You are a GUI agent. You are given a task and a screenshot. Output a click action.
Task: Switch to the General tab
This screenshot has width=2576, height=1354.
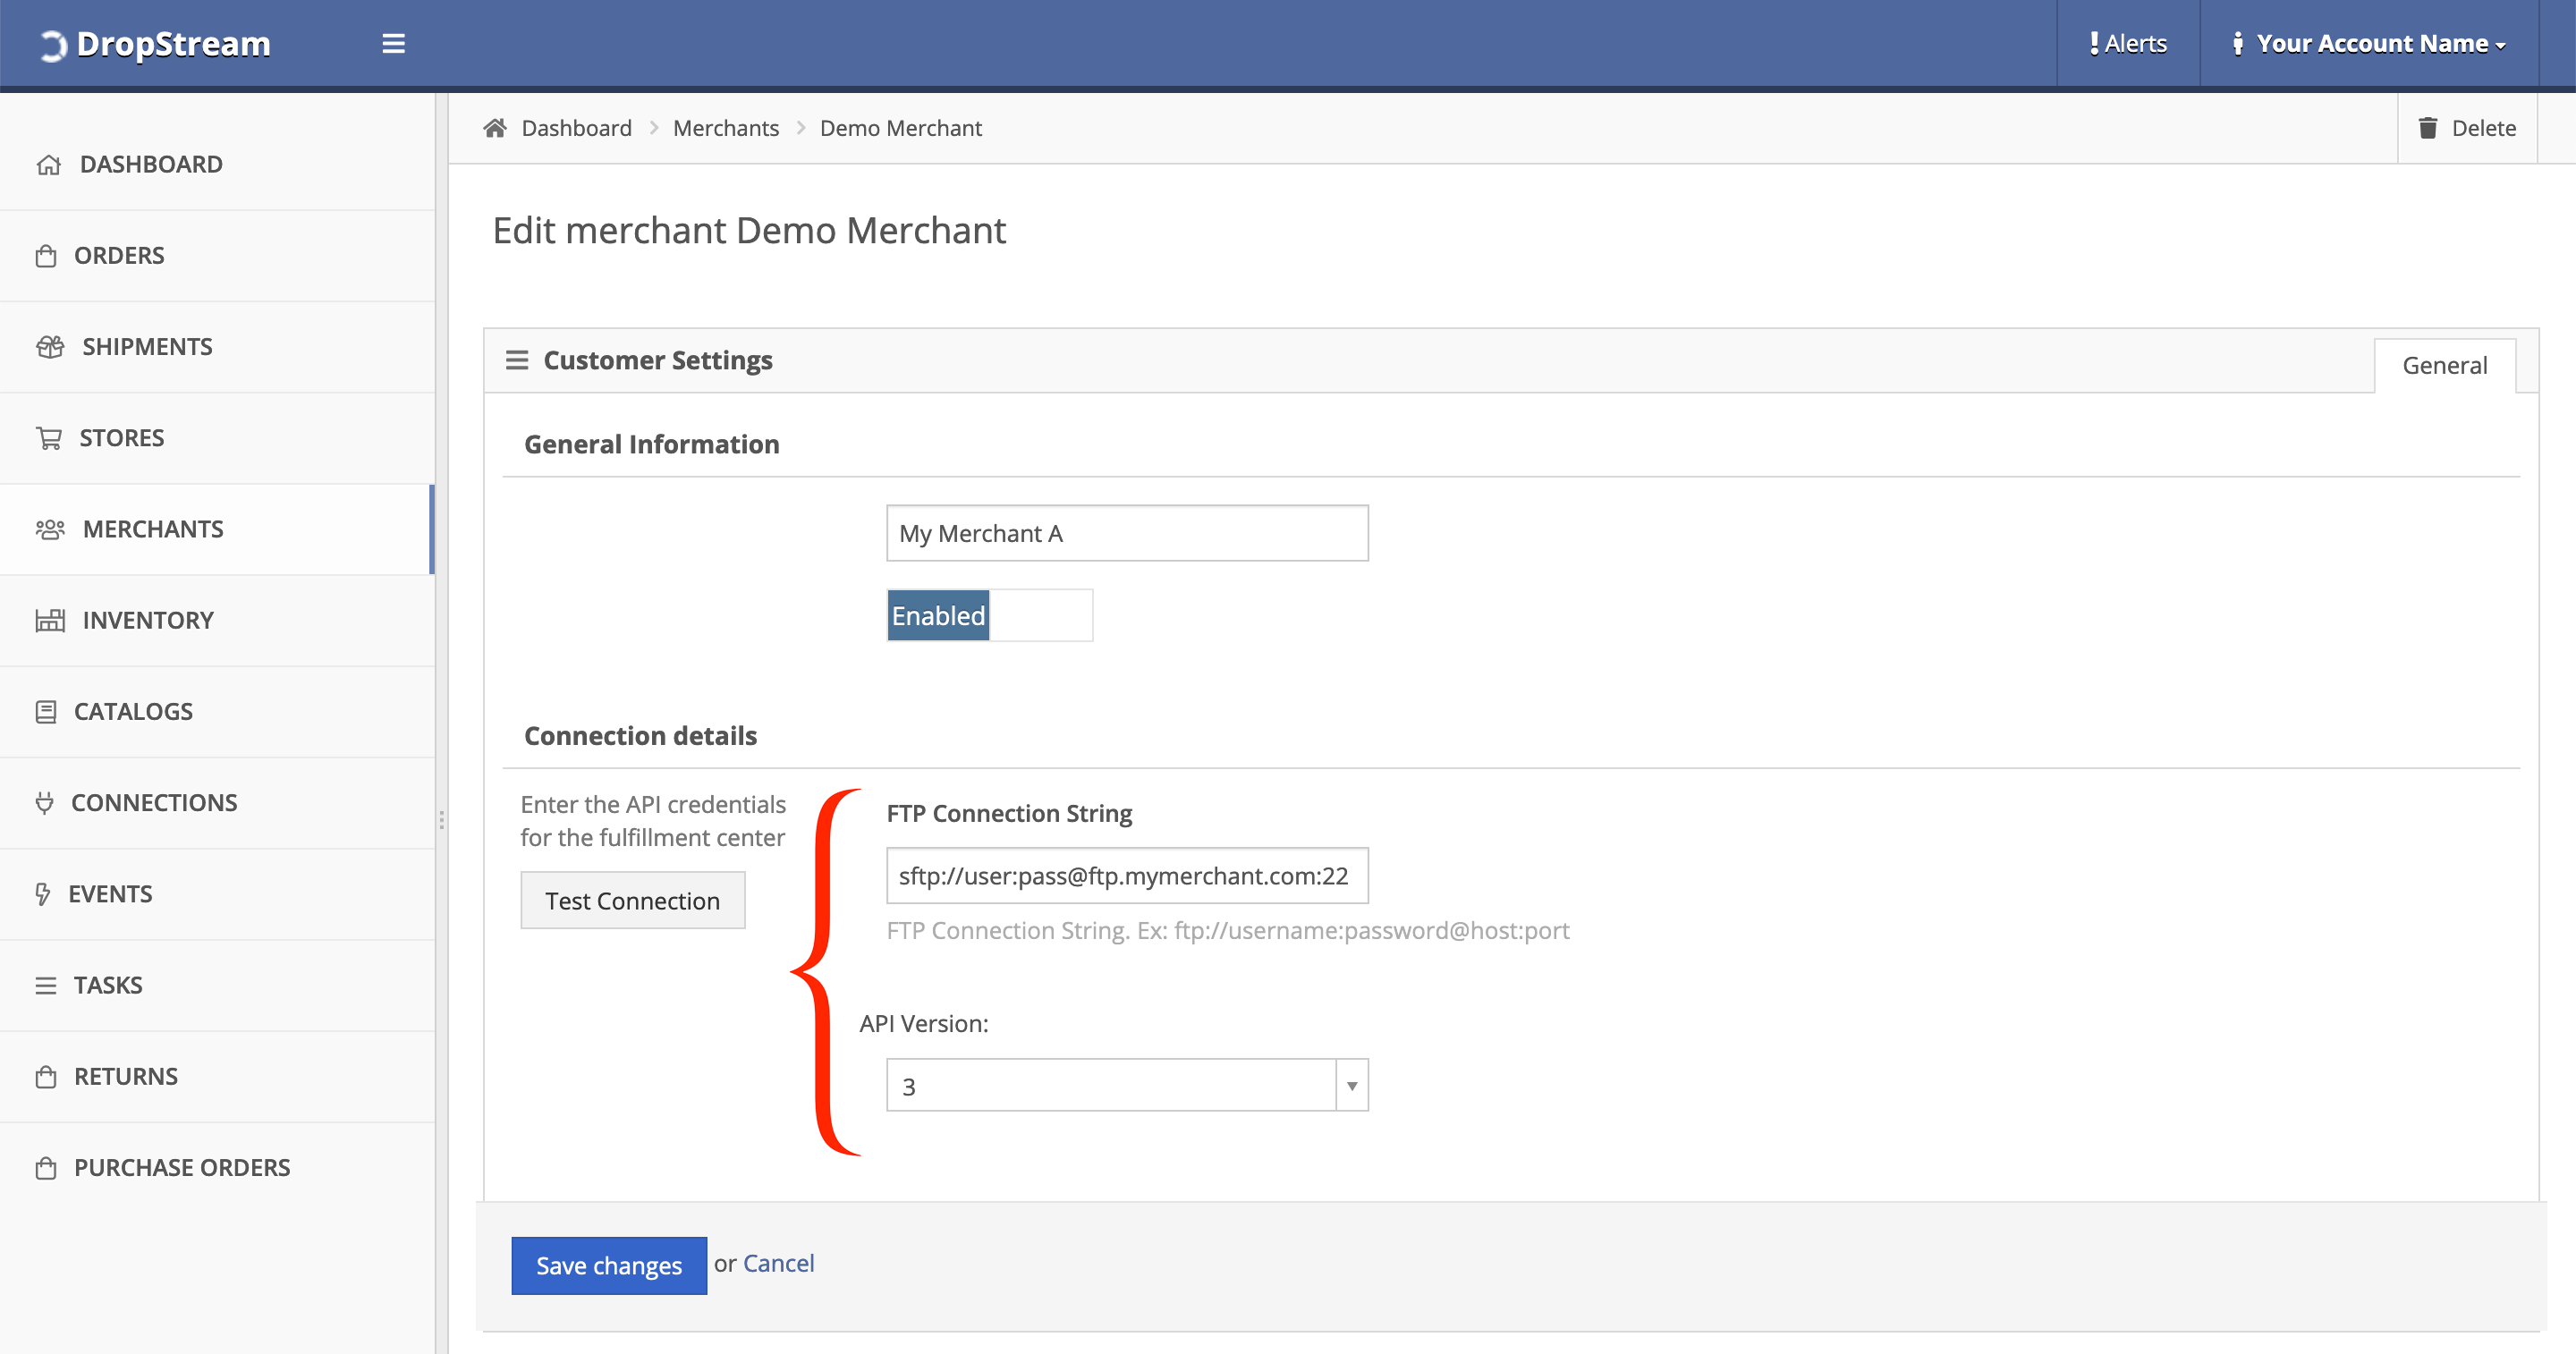pyautogui.click(x=2444, y=364)
